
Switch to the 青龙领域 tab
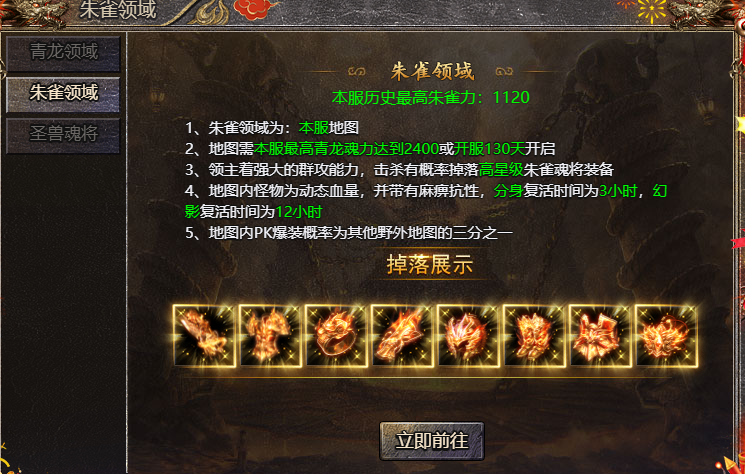[x=63, y=53]
